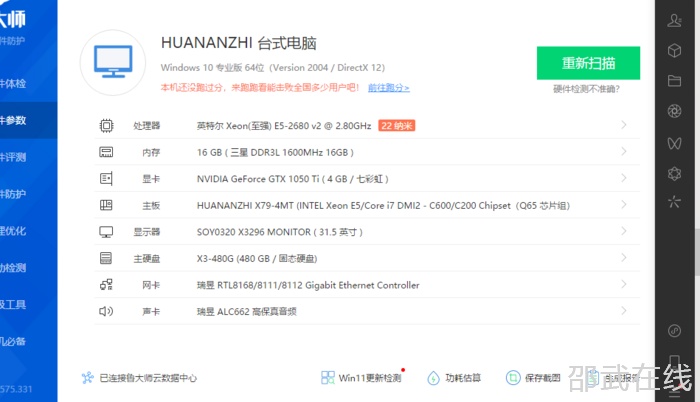Click 已连接鲁大师云数据中心 status text

[148, 378]
